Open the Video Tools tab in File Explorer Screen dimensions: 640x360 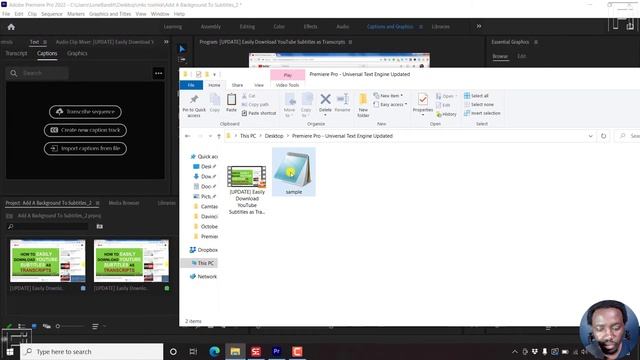click(287, 85)
